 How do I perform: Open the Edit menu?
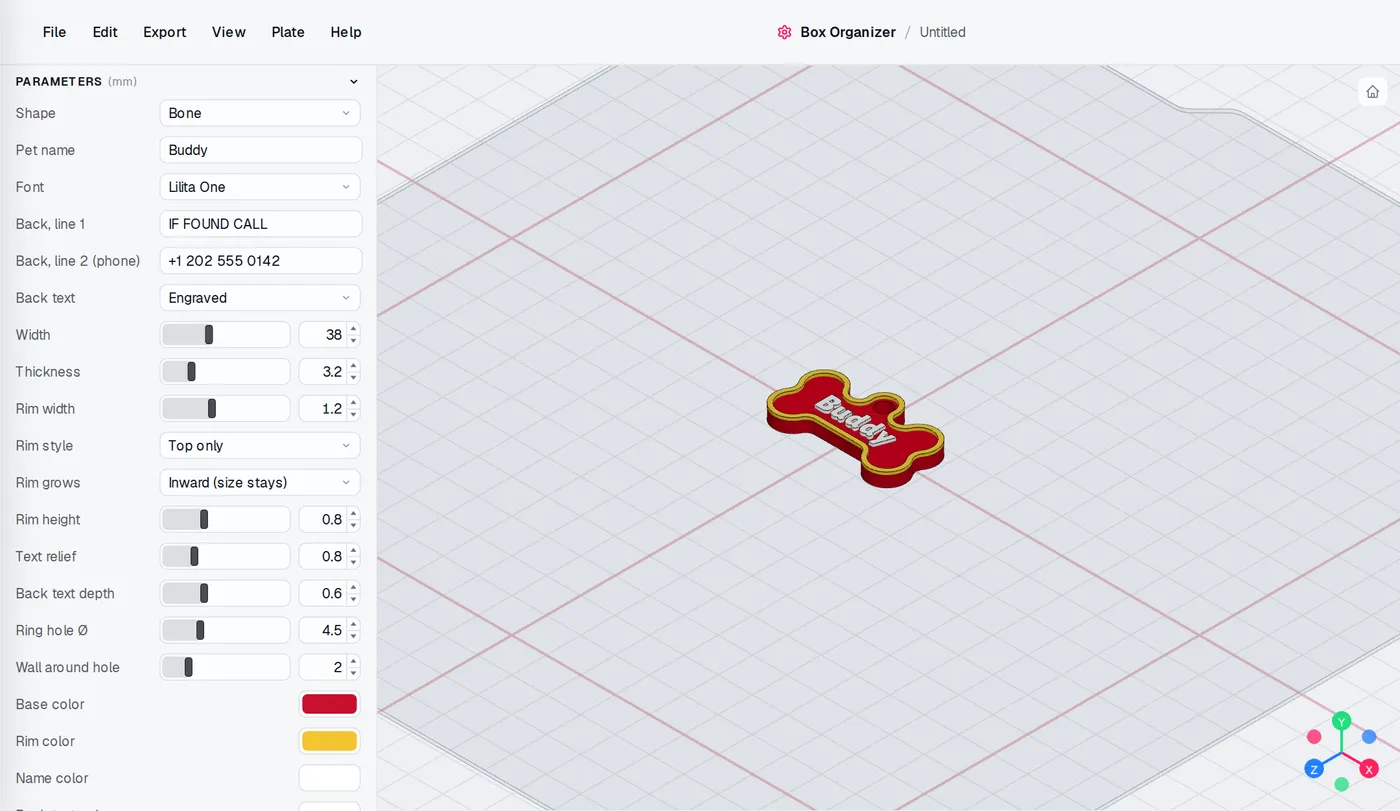tap(105, 32)
